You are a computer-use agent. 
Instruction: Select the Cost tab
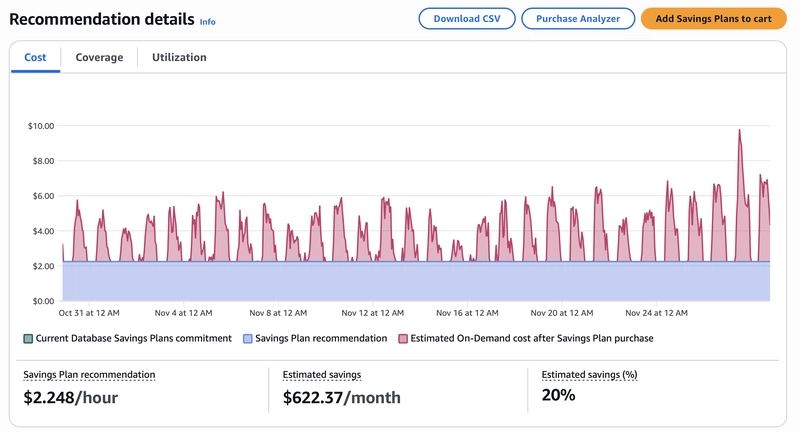coord(35,57)
